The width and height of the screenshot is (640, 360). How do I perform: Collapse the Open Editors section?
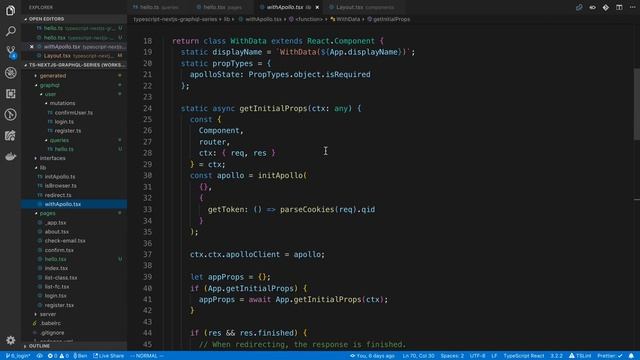point(74,19)
